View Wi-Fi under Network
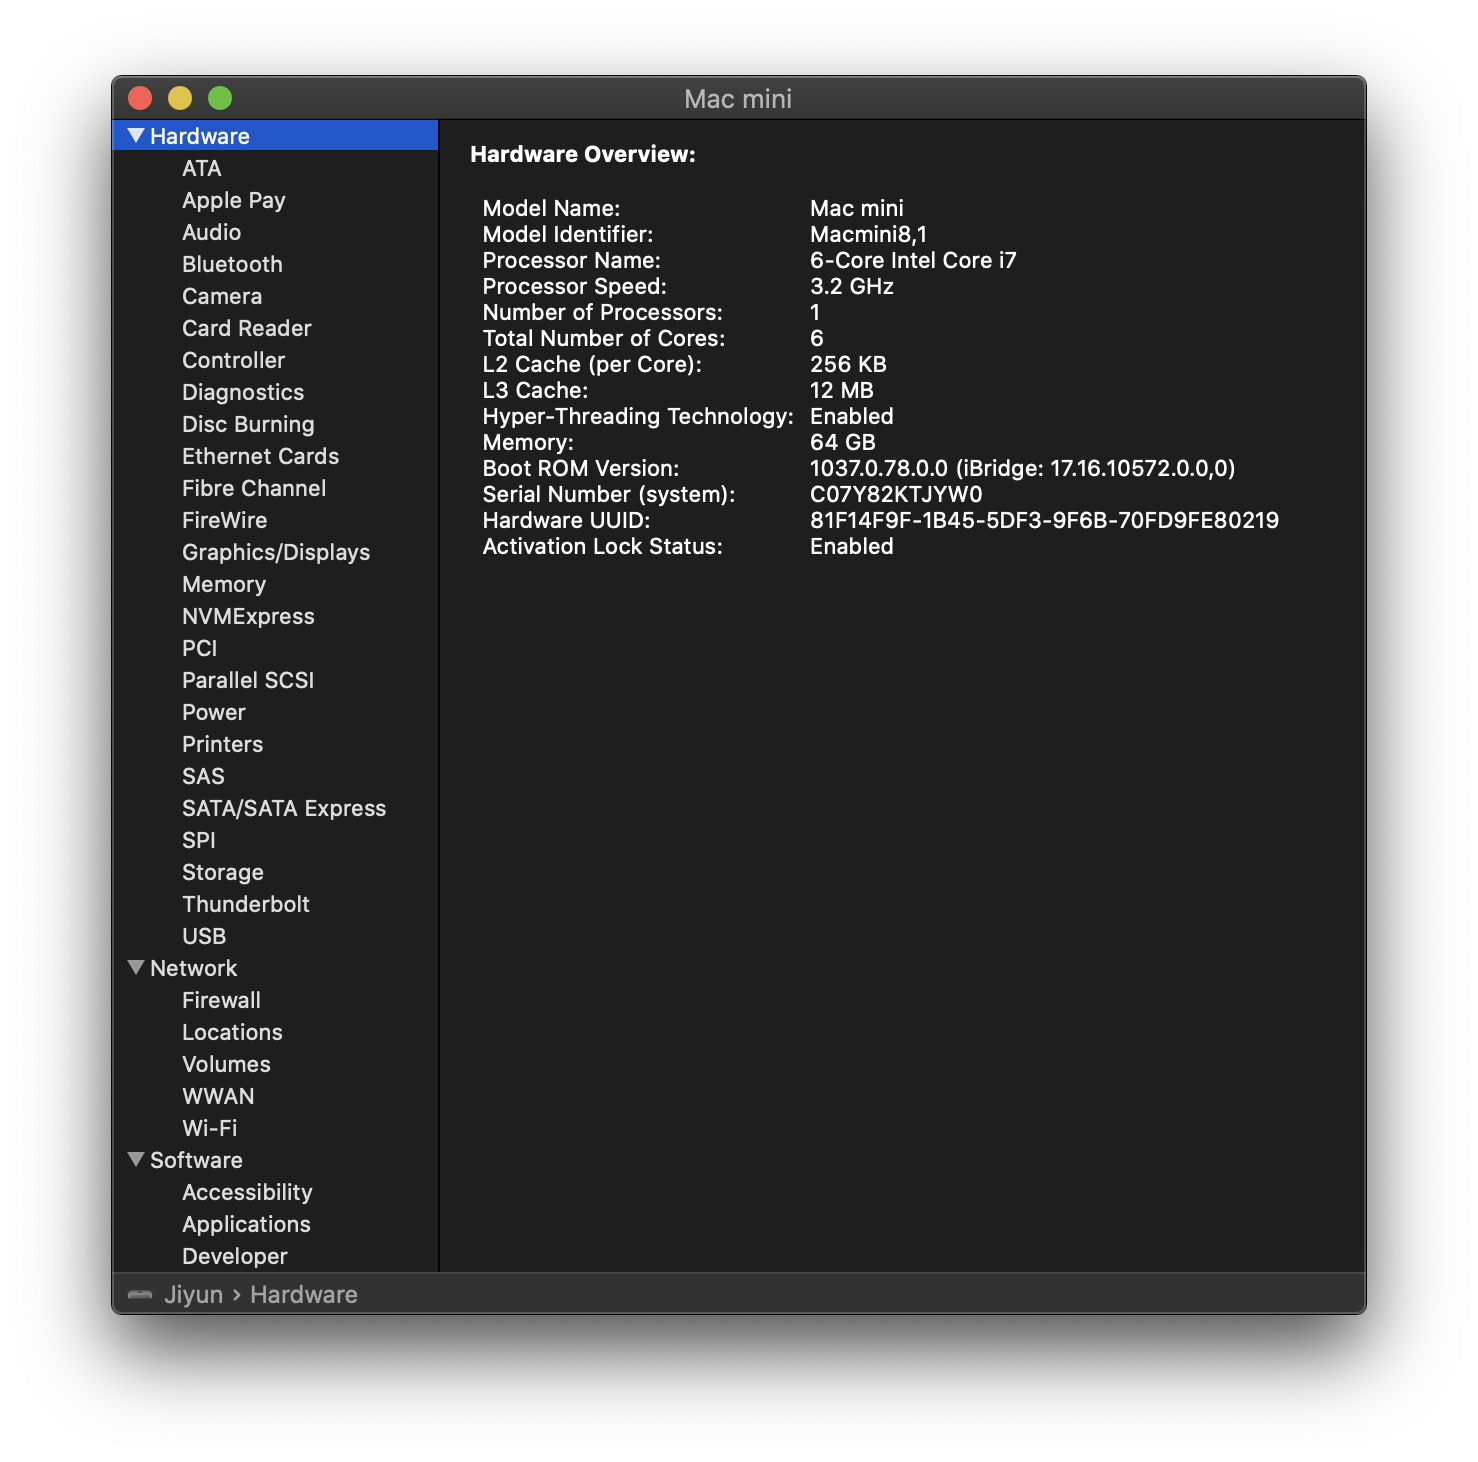This screenshot has height=1462, width=1478. point(210,1128)
